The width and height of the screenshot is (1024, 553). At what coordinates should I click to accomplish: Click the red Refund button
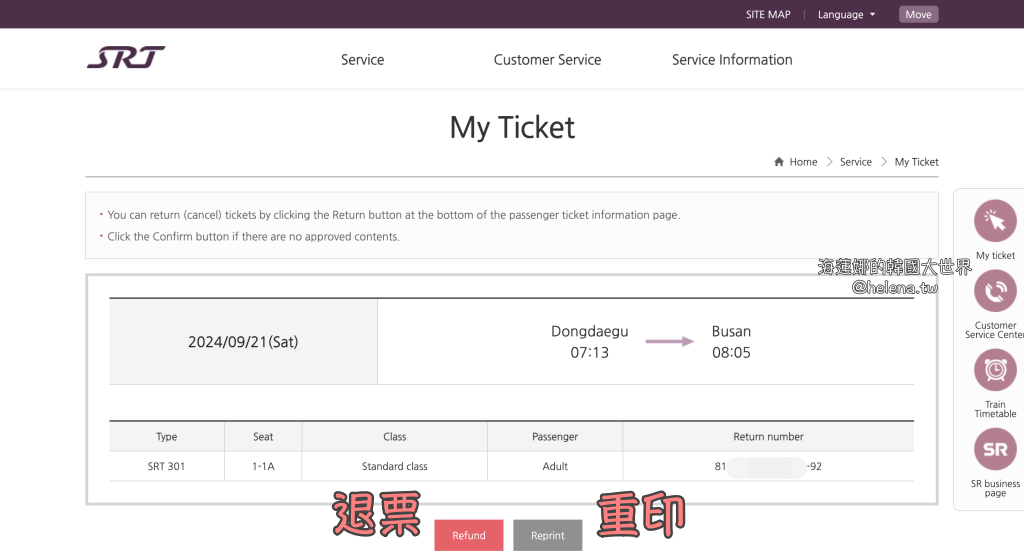pos(468,535)
